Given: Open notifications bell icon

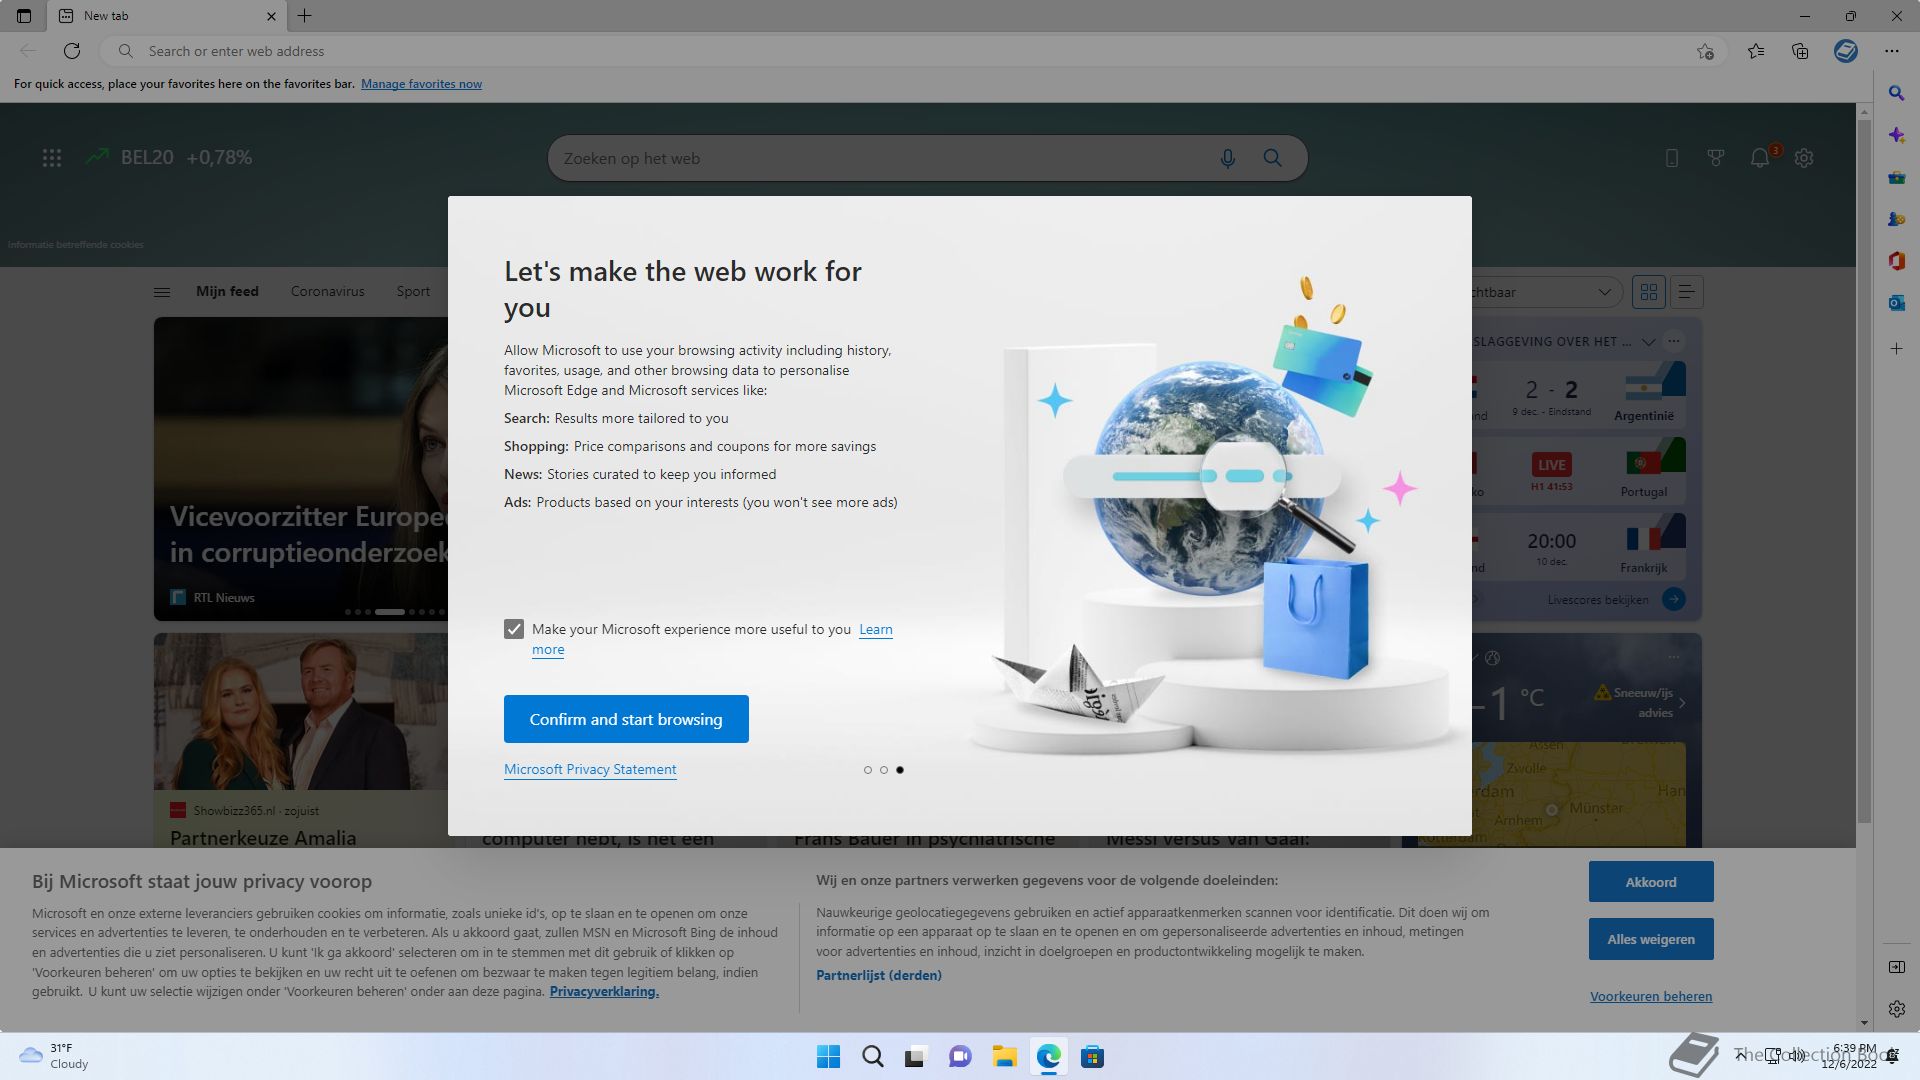Looking at the screenshot, I should point(1760,158).
